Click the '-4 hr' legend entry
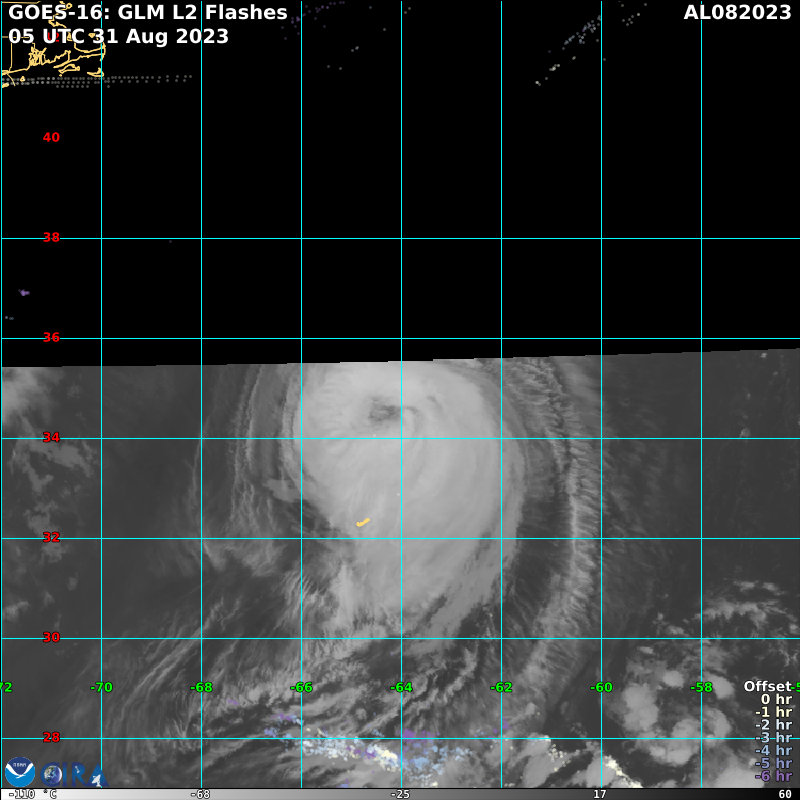The width and height of the screenshot is (800, 800). [x=773, y=750]
